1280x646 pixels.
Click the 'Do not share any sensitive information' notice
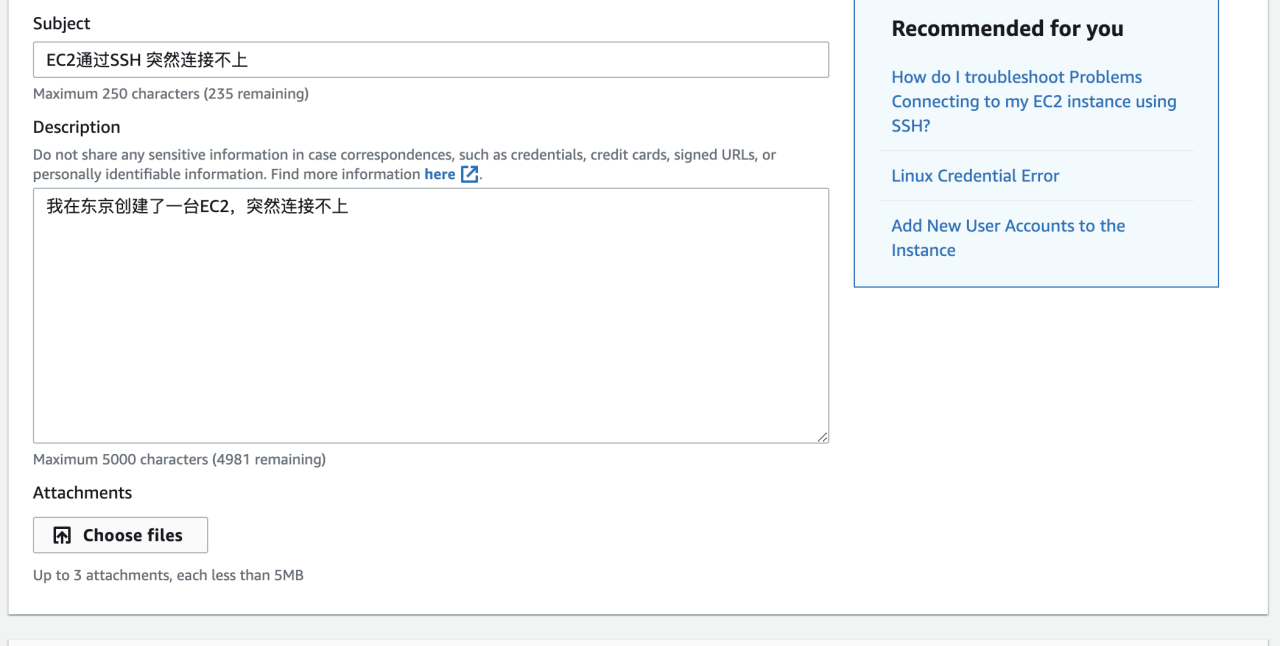click(x=404, y=164)
